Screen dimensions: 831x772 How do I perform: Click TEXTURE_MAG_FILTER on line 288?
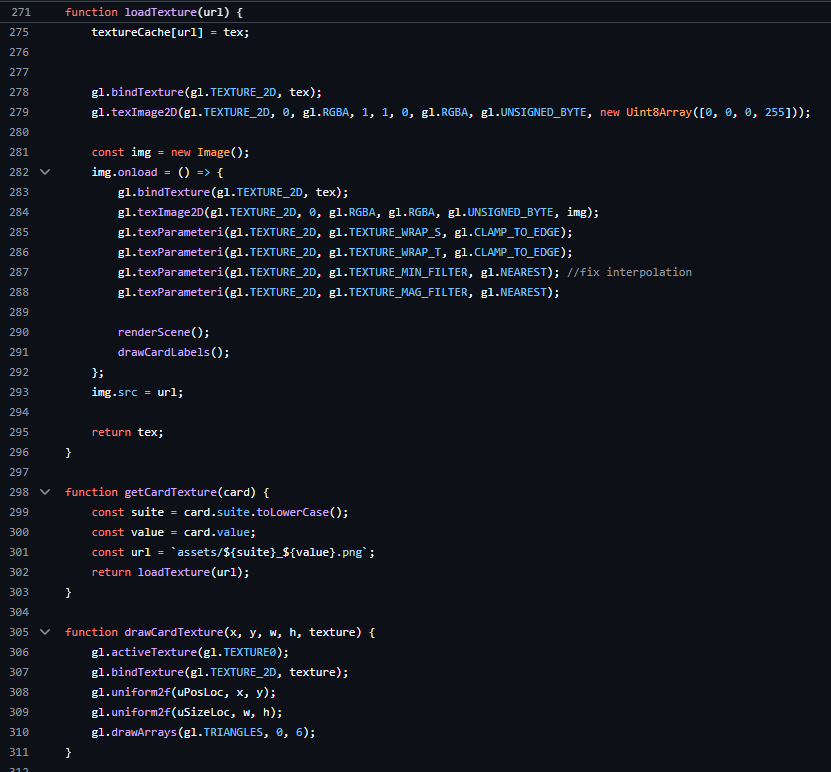(408, 292)
